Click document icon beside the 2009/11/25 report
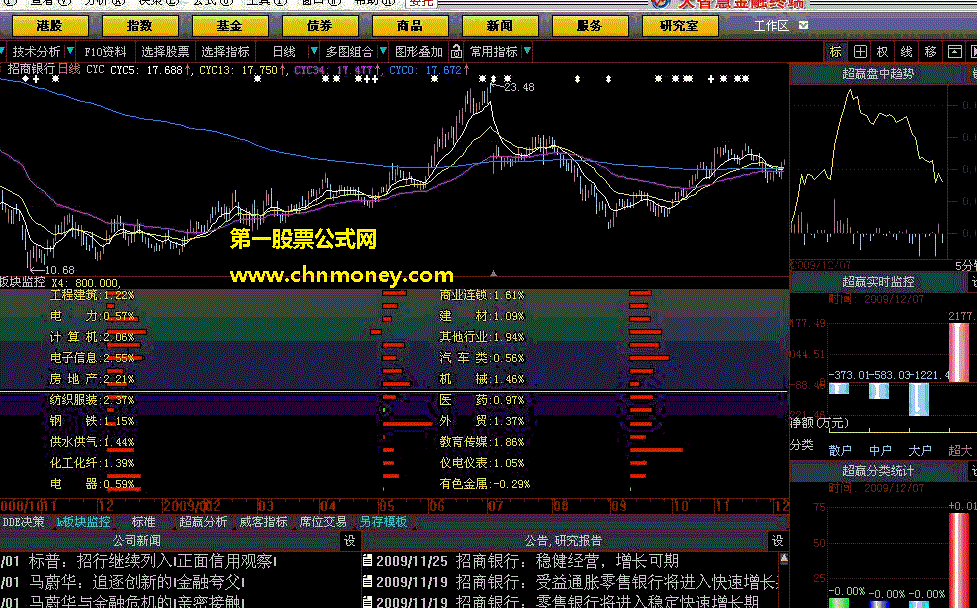This screenshot has height=608, width=977. click(368, 561)
